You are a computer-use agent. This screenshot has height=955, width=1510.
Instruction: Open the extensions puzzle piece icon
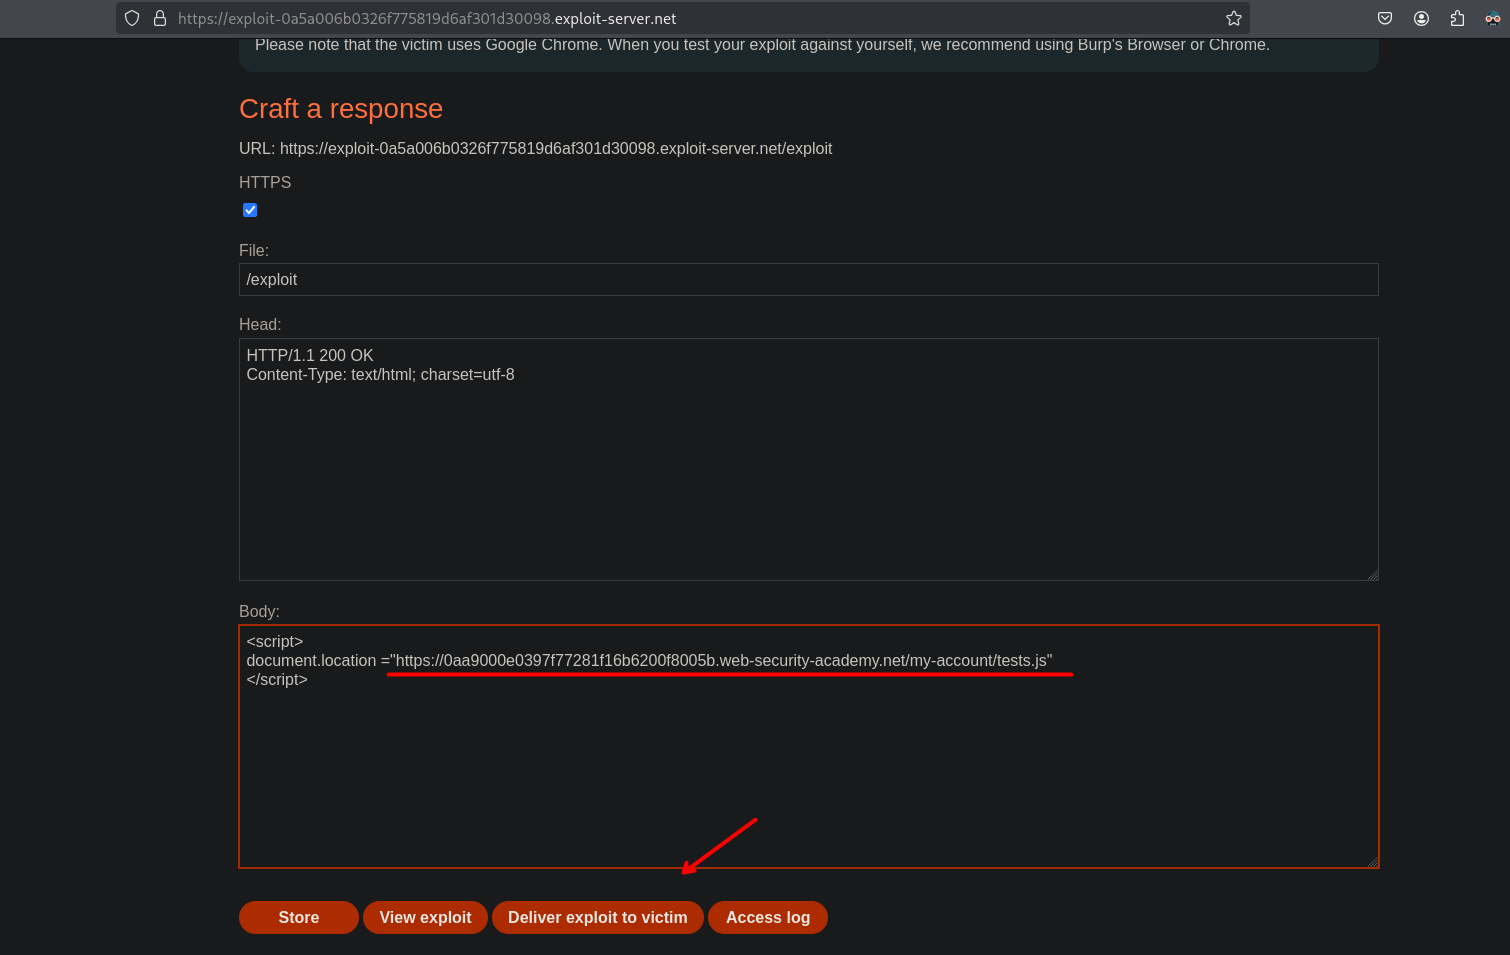click(x=1457, y=18)
